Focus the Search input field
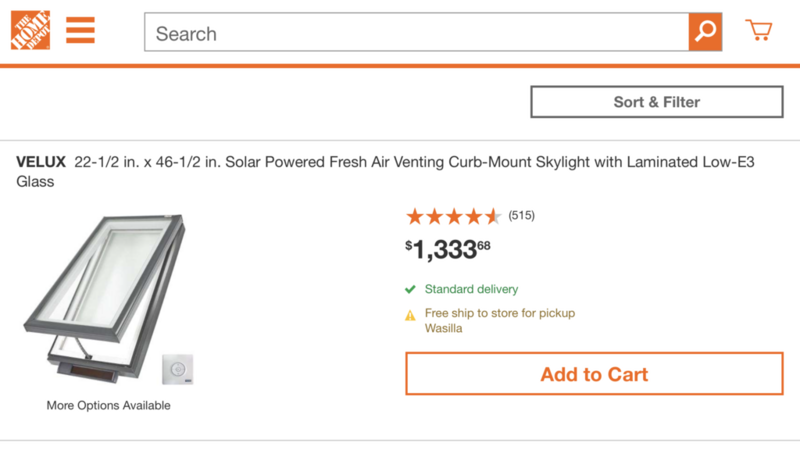This screenshot has height=450, width=800. pos(417,32)
